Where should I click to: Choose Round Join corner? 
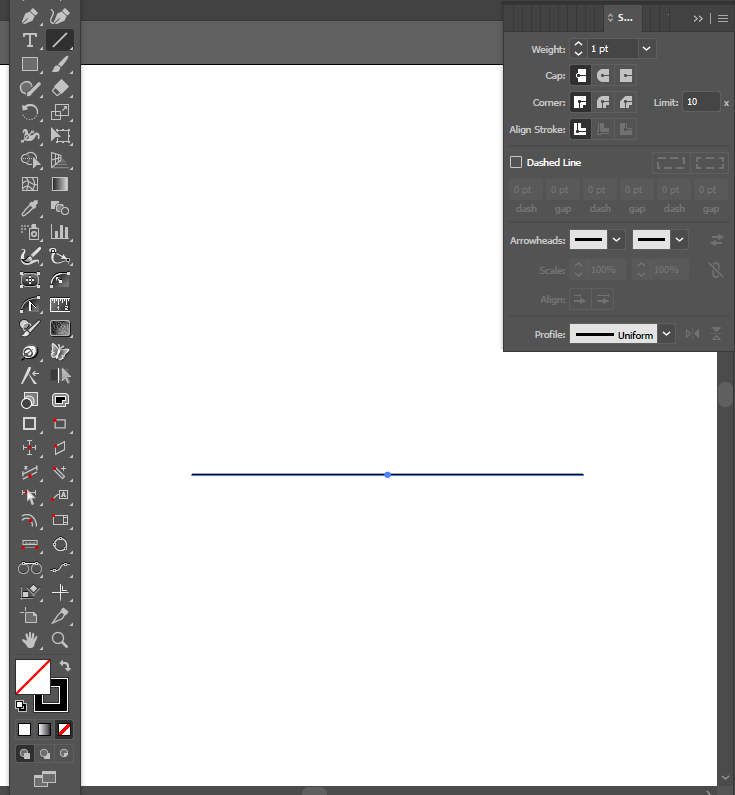pyautogui.click(x=603, y=102)
